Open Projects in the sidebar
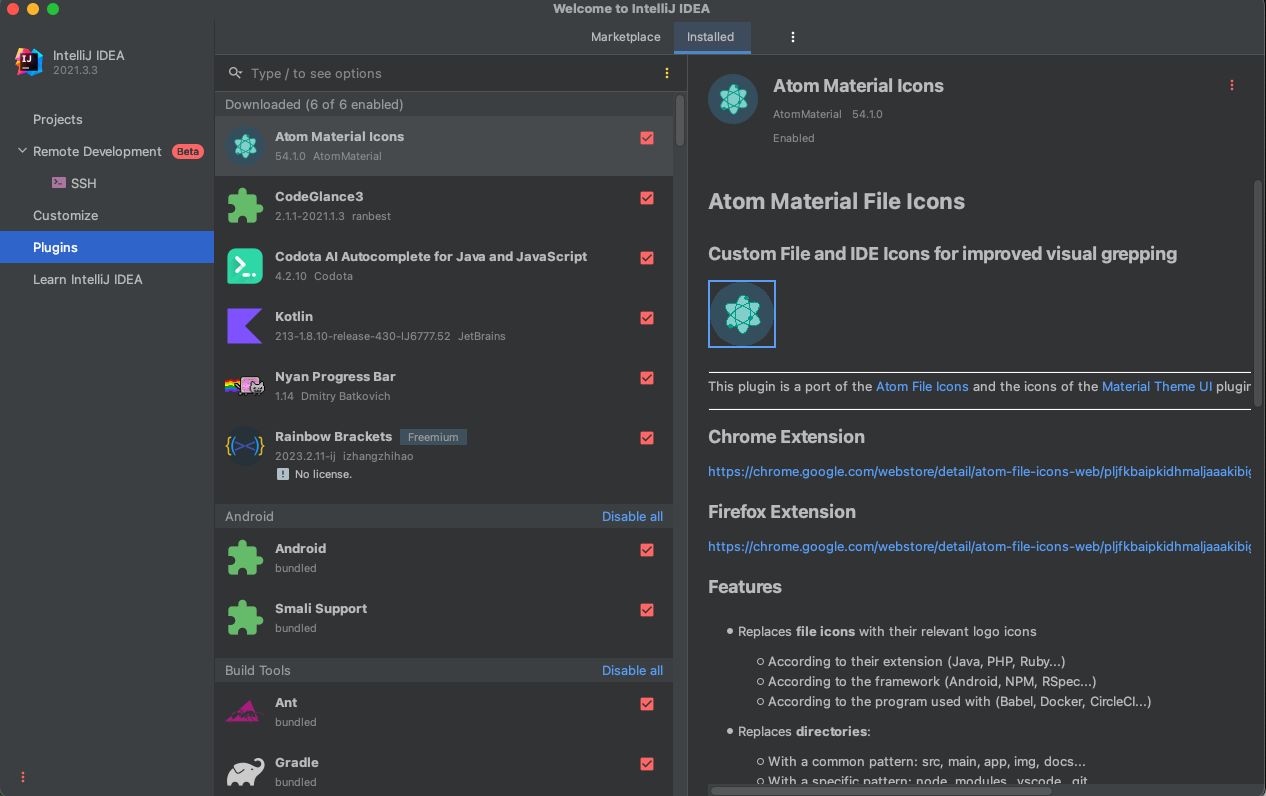Viewport: 1266px width, 796px height. point(58,119)
